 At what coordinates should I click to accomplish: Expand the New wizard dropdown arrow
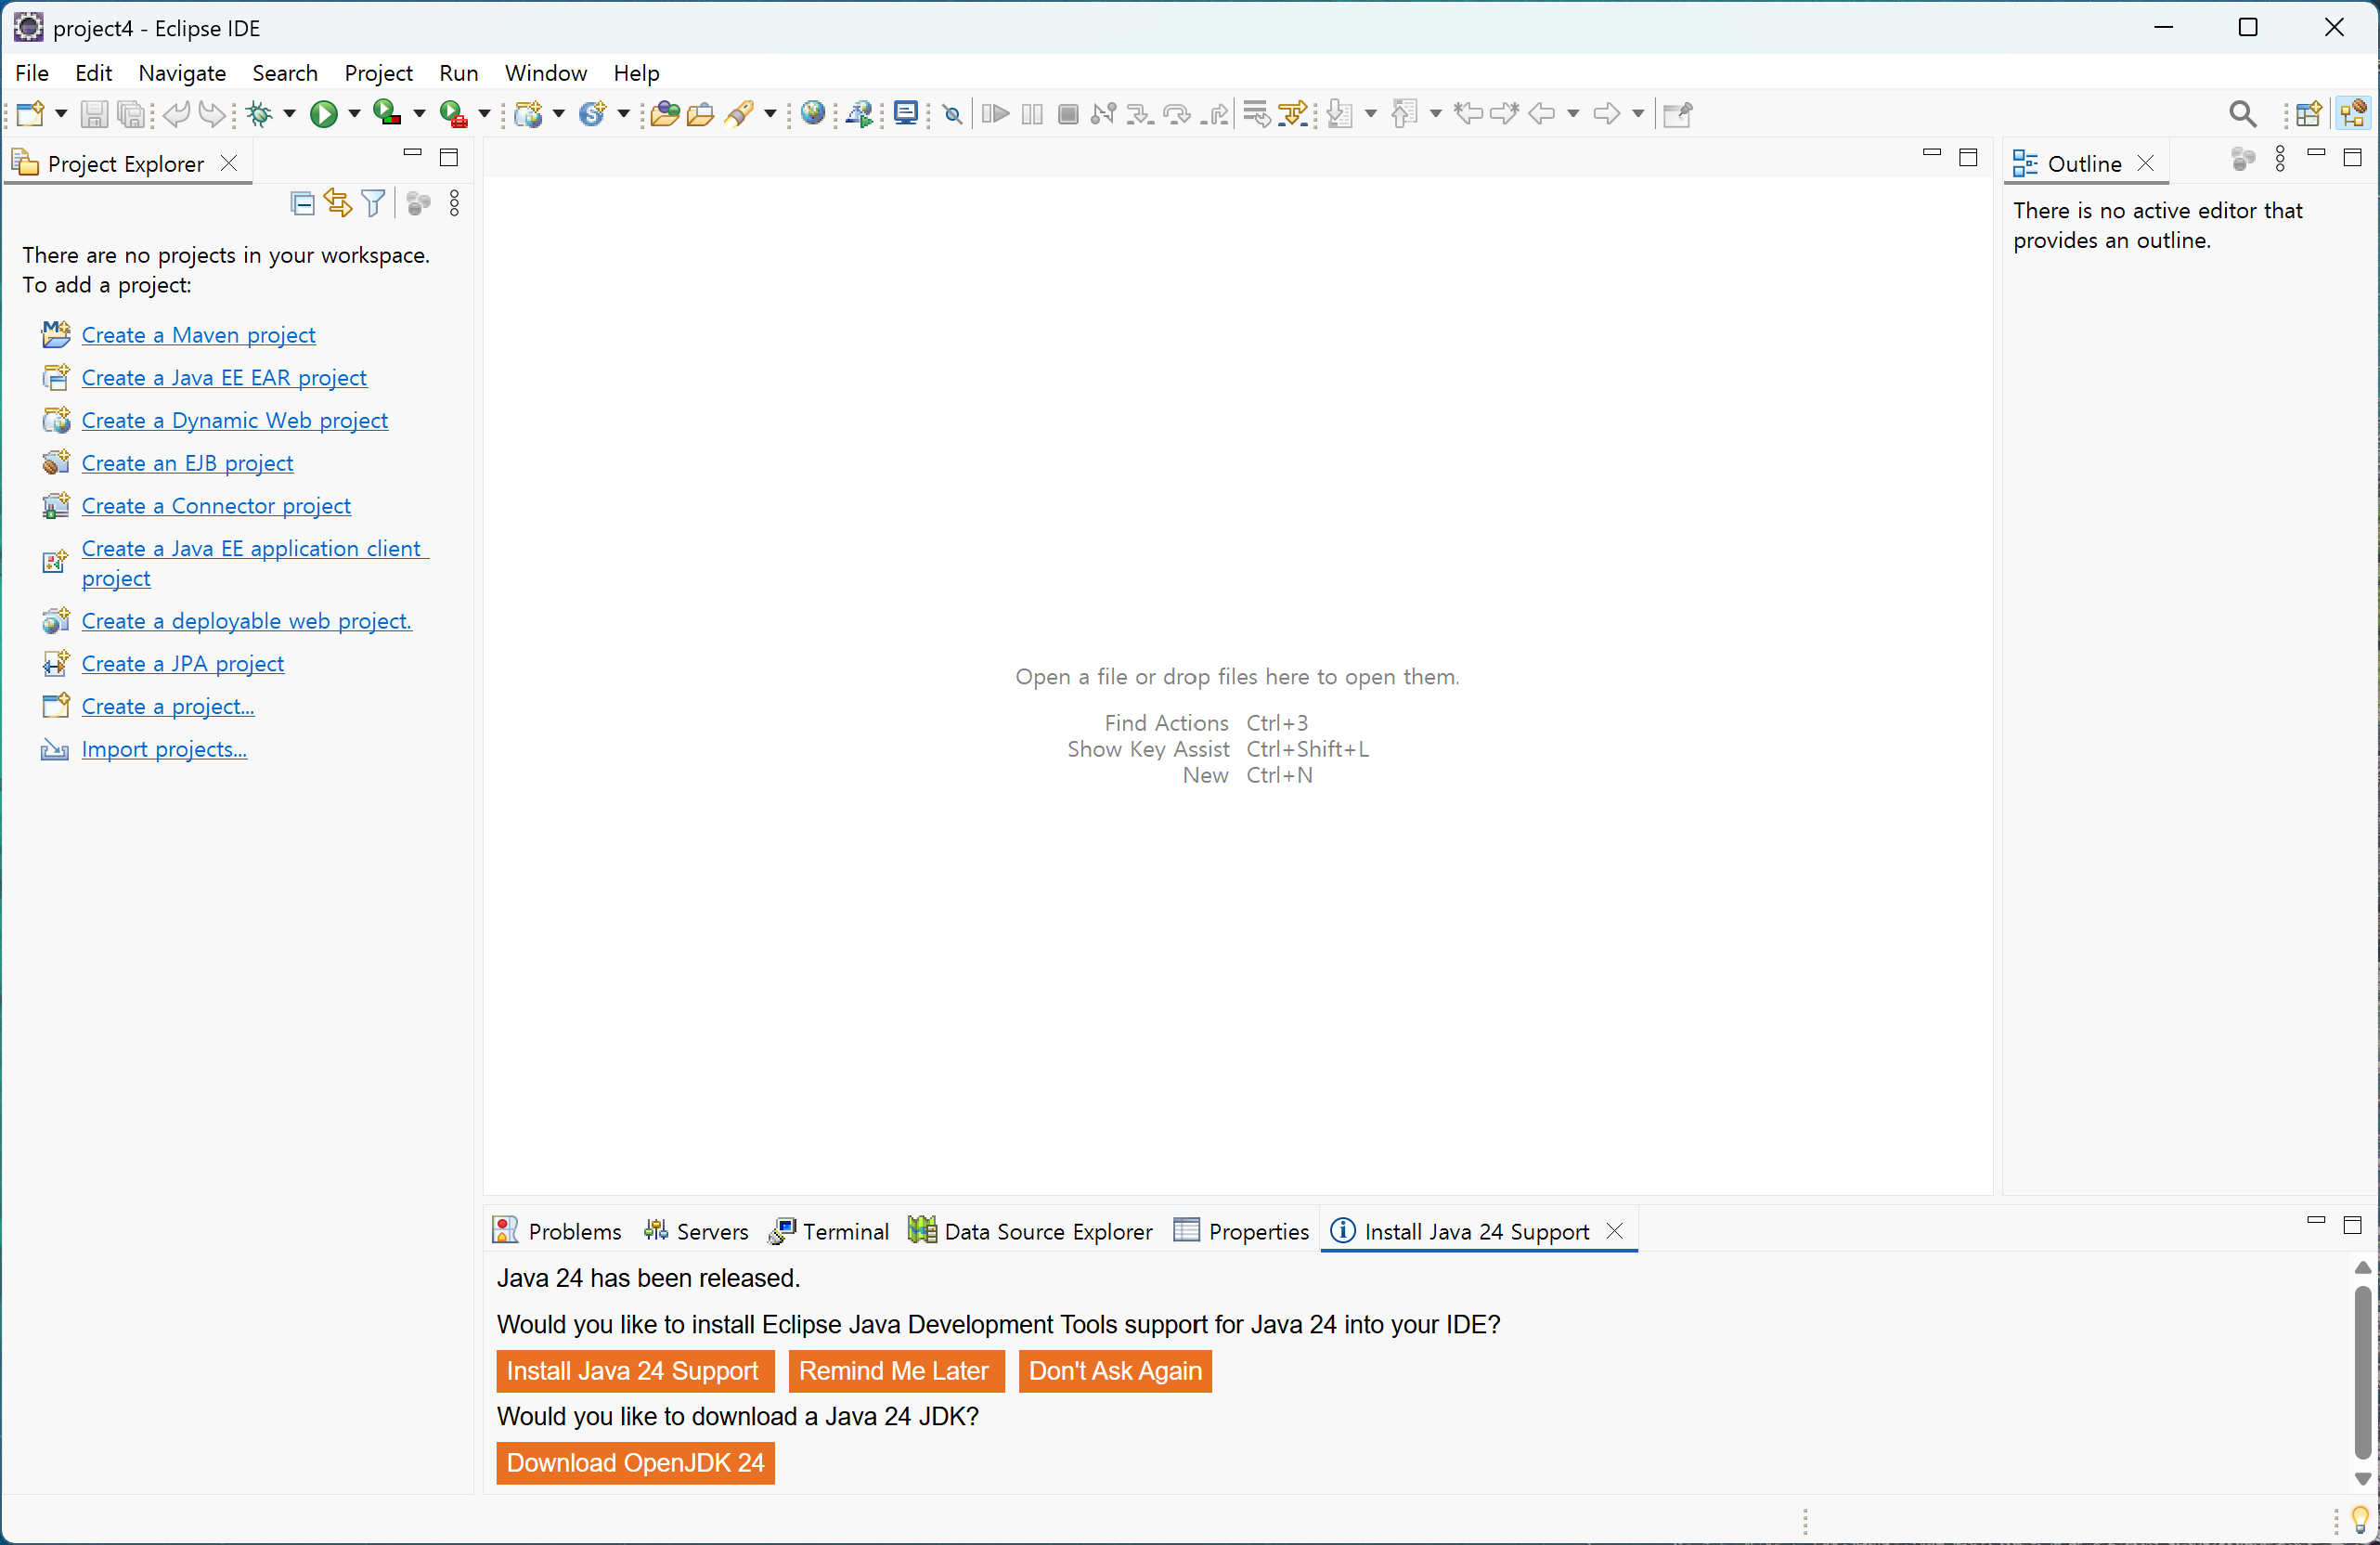tap(61, 114)
